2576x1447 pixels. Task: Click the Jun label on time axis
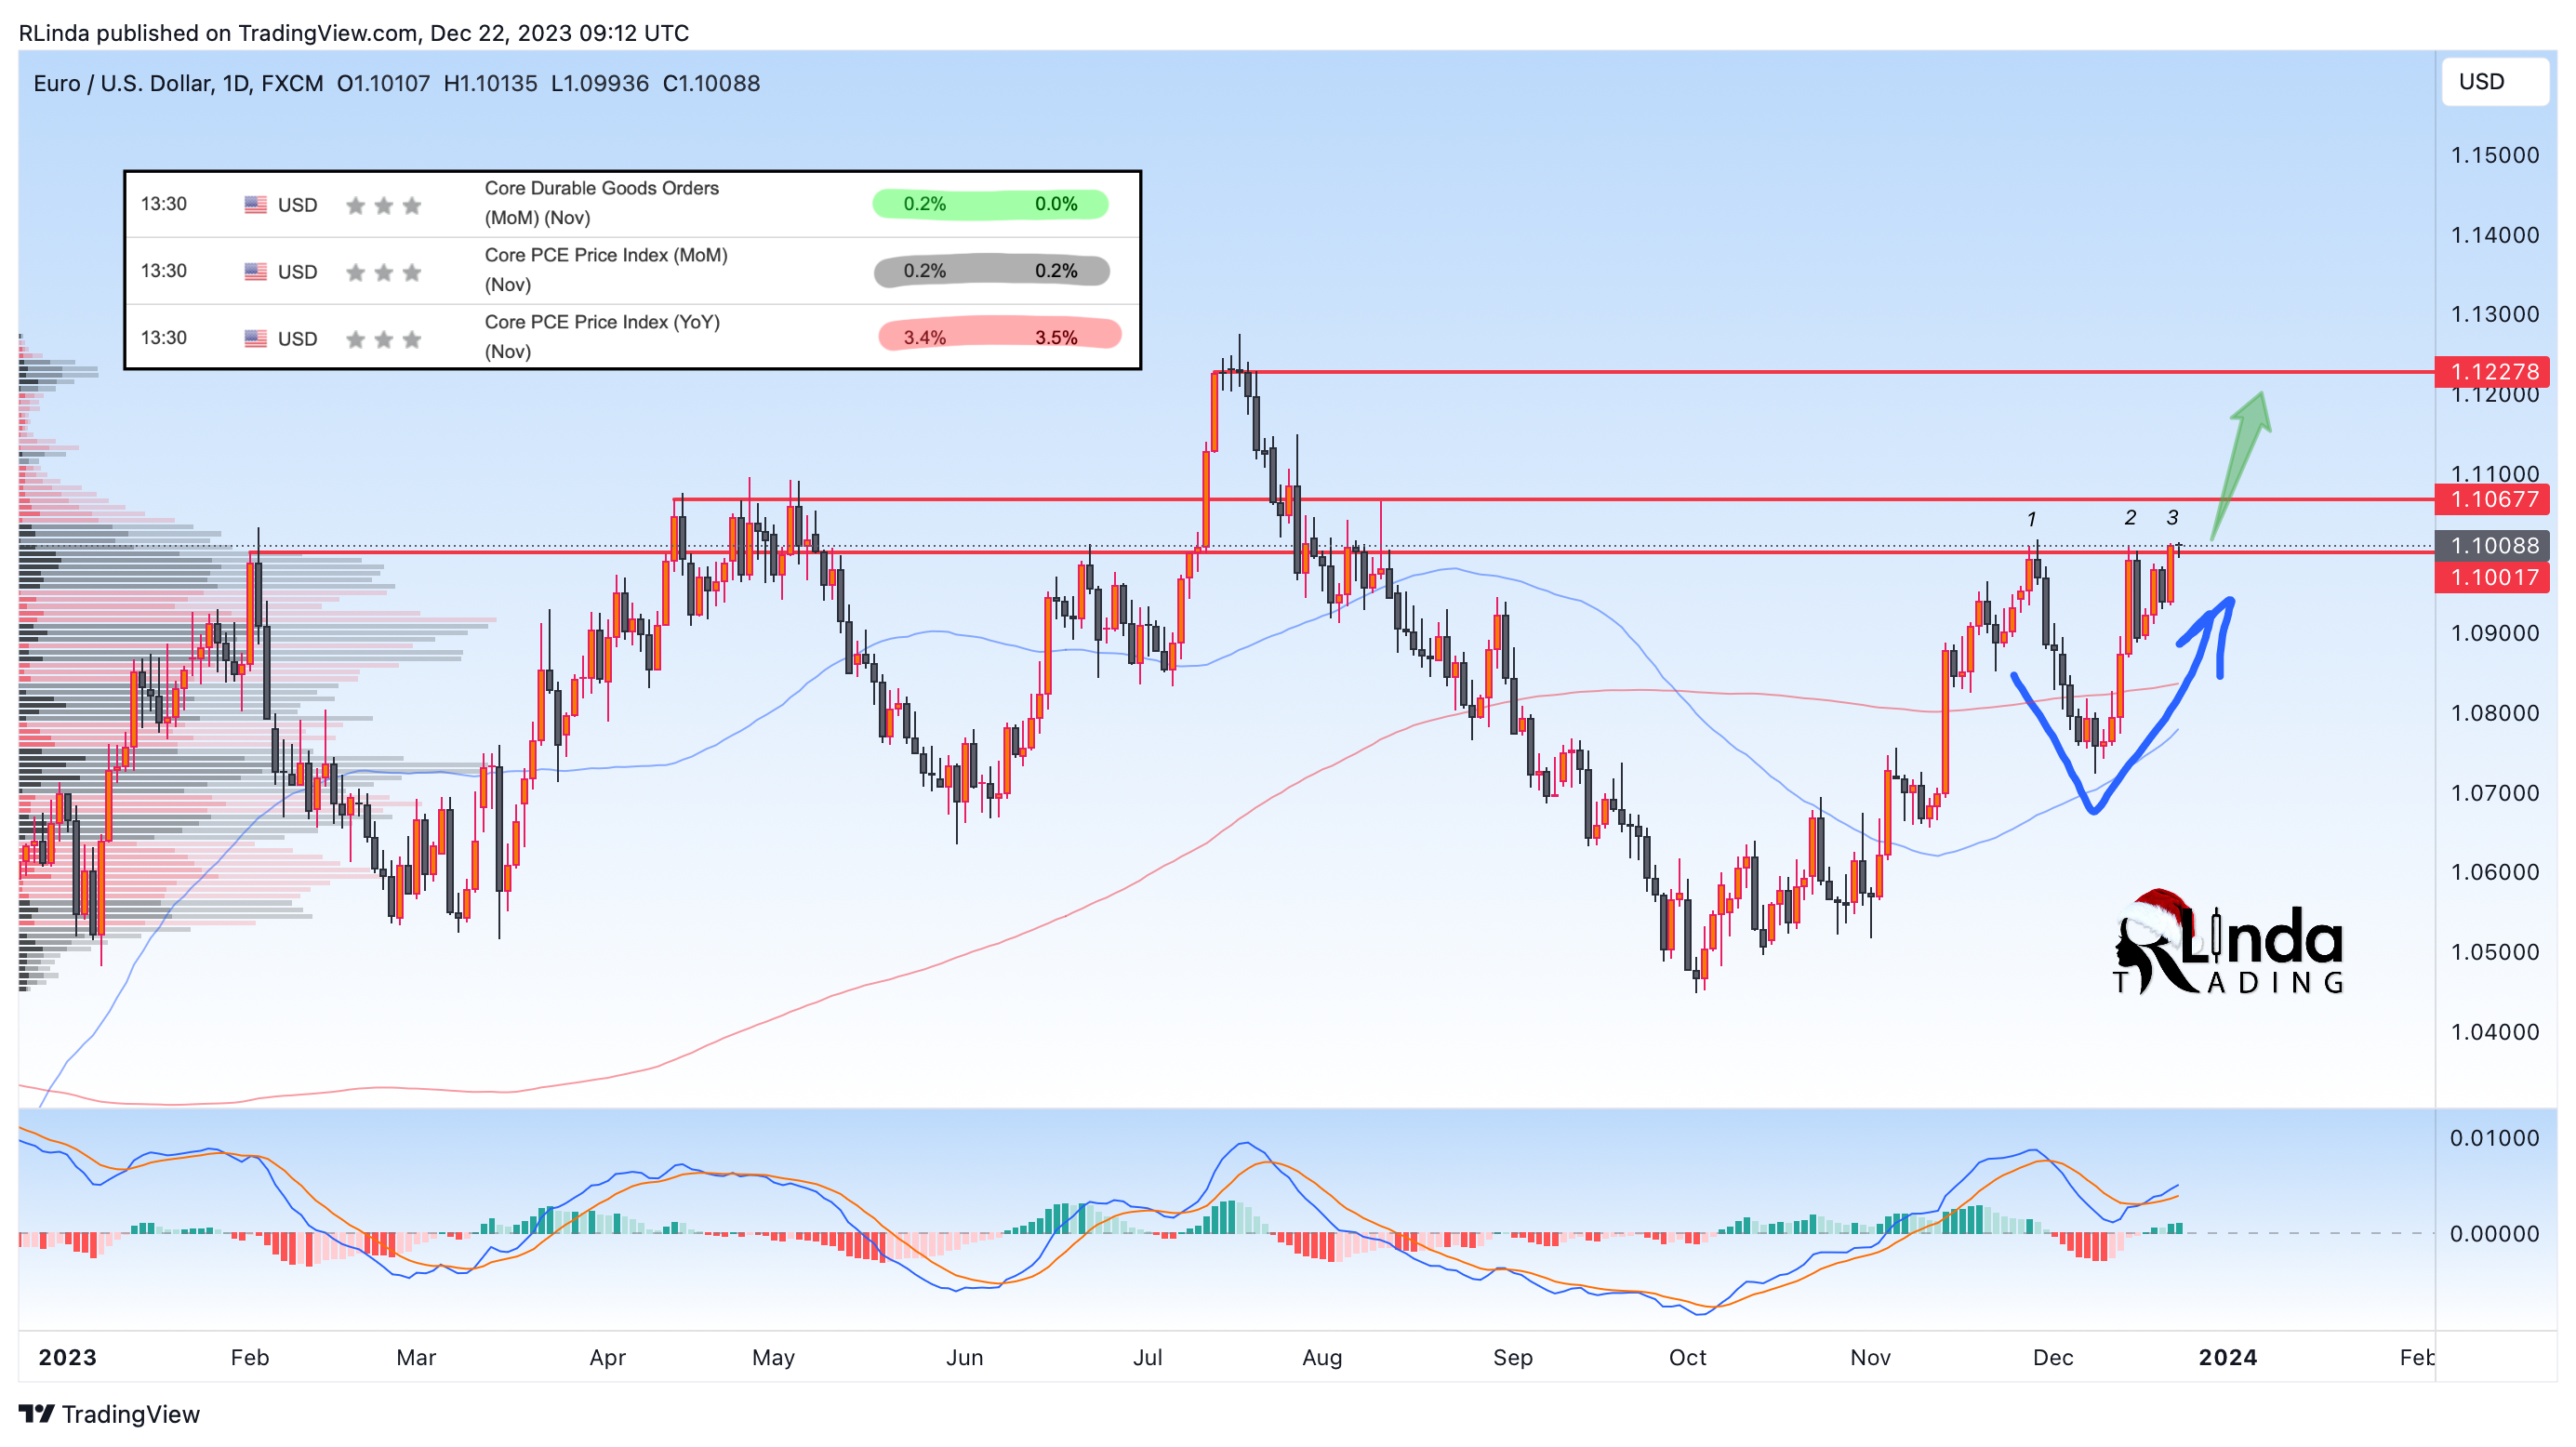964,1357
